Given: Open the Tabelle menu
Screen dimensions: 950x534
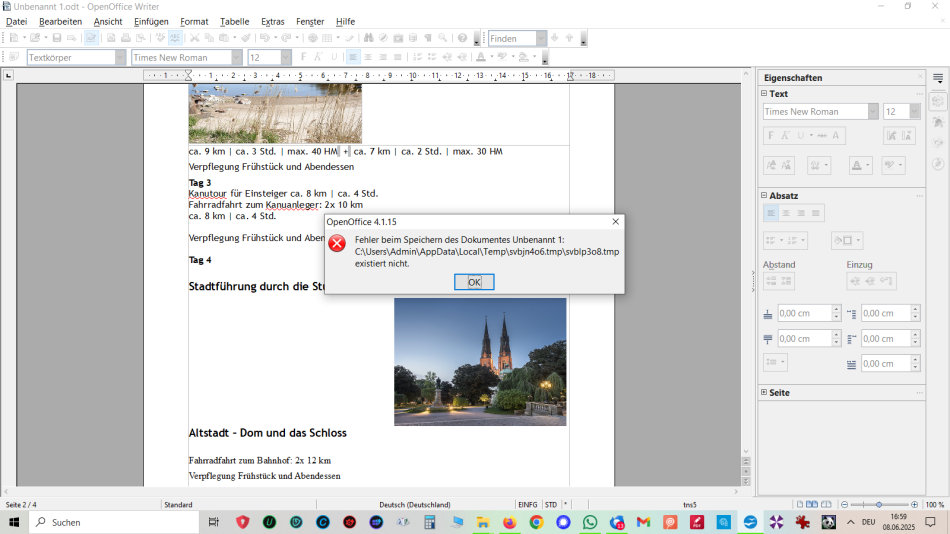Looking at the screenshot, I should coord(234,21).
